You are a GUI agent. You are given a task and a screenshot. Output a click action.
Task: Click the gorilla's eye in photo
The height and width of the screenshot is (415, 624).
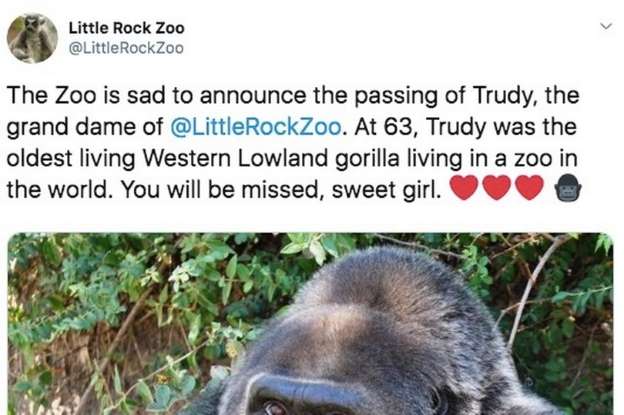(275, 408)
